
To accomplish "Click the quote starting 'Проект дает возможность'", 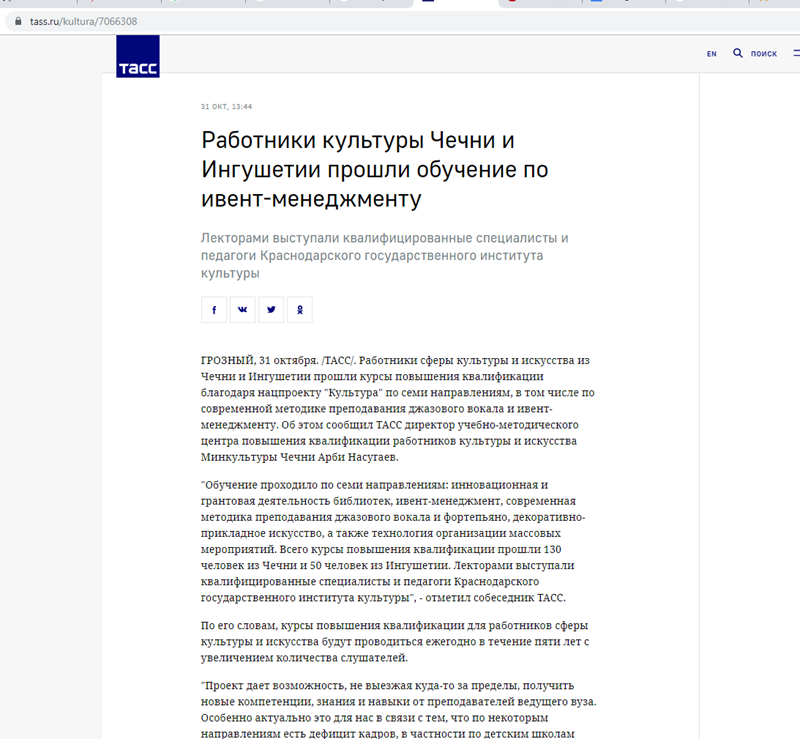I will click(398, 709).
